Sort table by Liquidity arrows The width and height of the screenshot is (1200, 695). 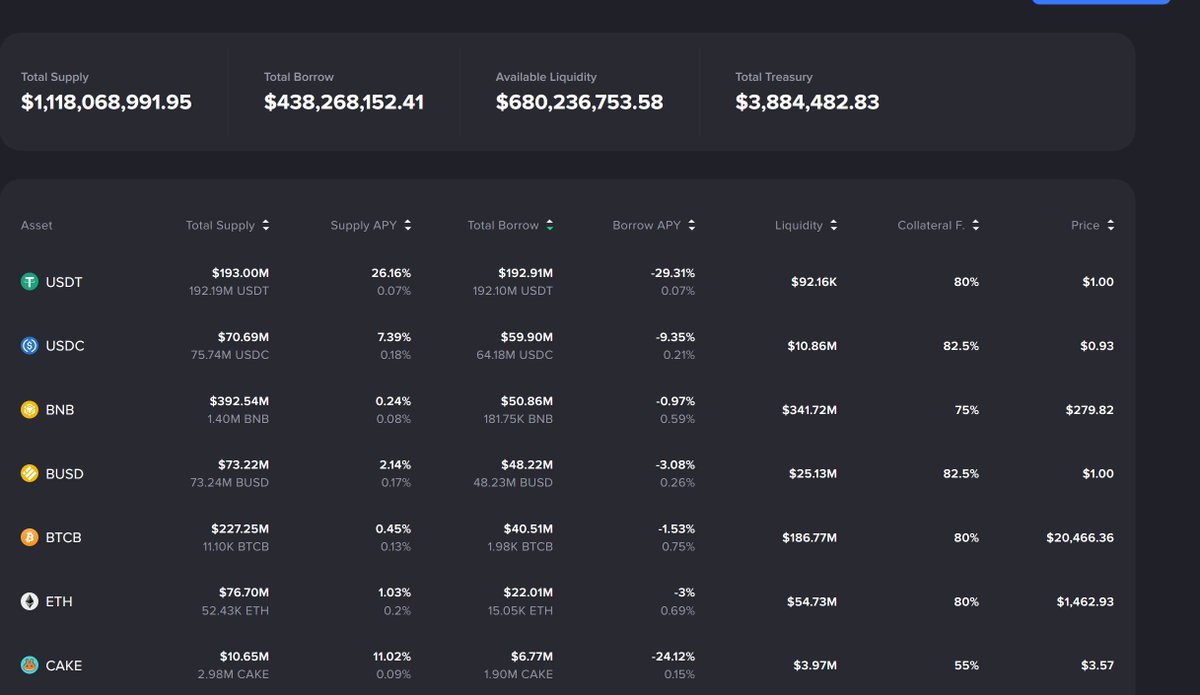coord(834,226)
